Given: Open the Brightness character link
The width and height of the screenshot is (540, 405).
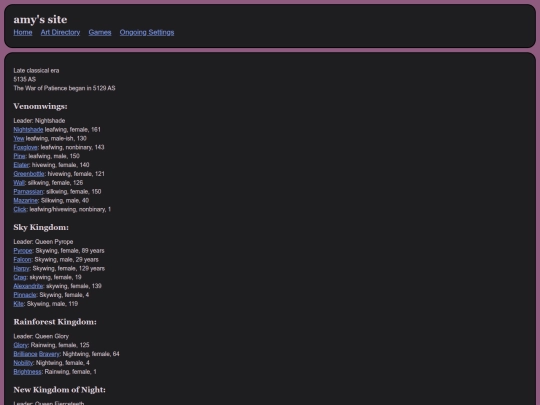Looking at the screenshot, I should (27, 372).
